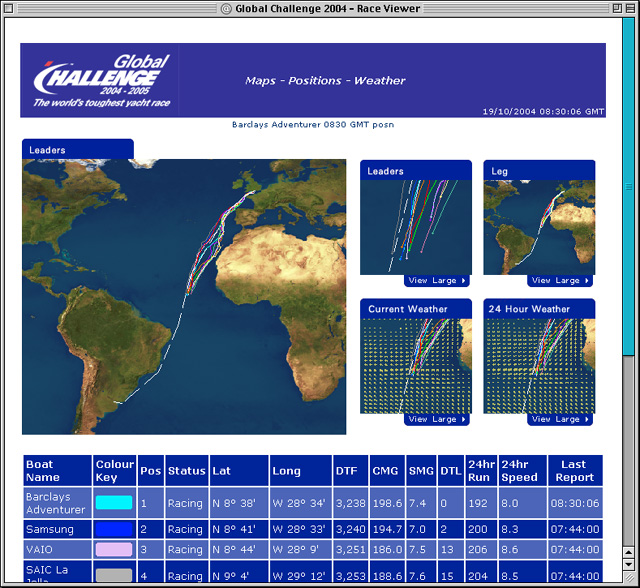Click the 19/10/2004 08:30:06 GMT timestamp
Image resolution: width=640 pixels, height=588 pixels.
[543, 112]
